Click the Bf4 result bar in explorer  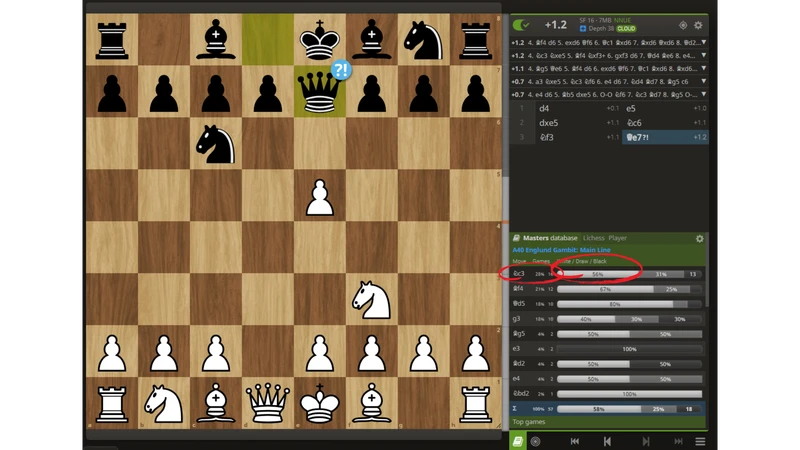point(630,289)
